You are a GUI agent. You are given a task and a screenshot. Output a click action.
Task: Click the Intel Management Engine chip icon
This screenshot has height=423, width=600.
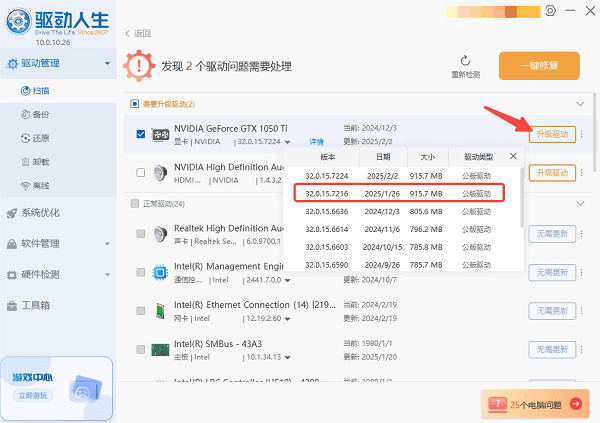160,273
